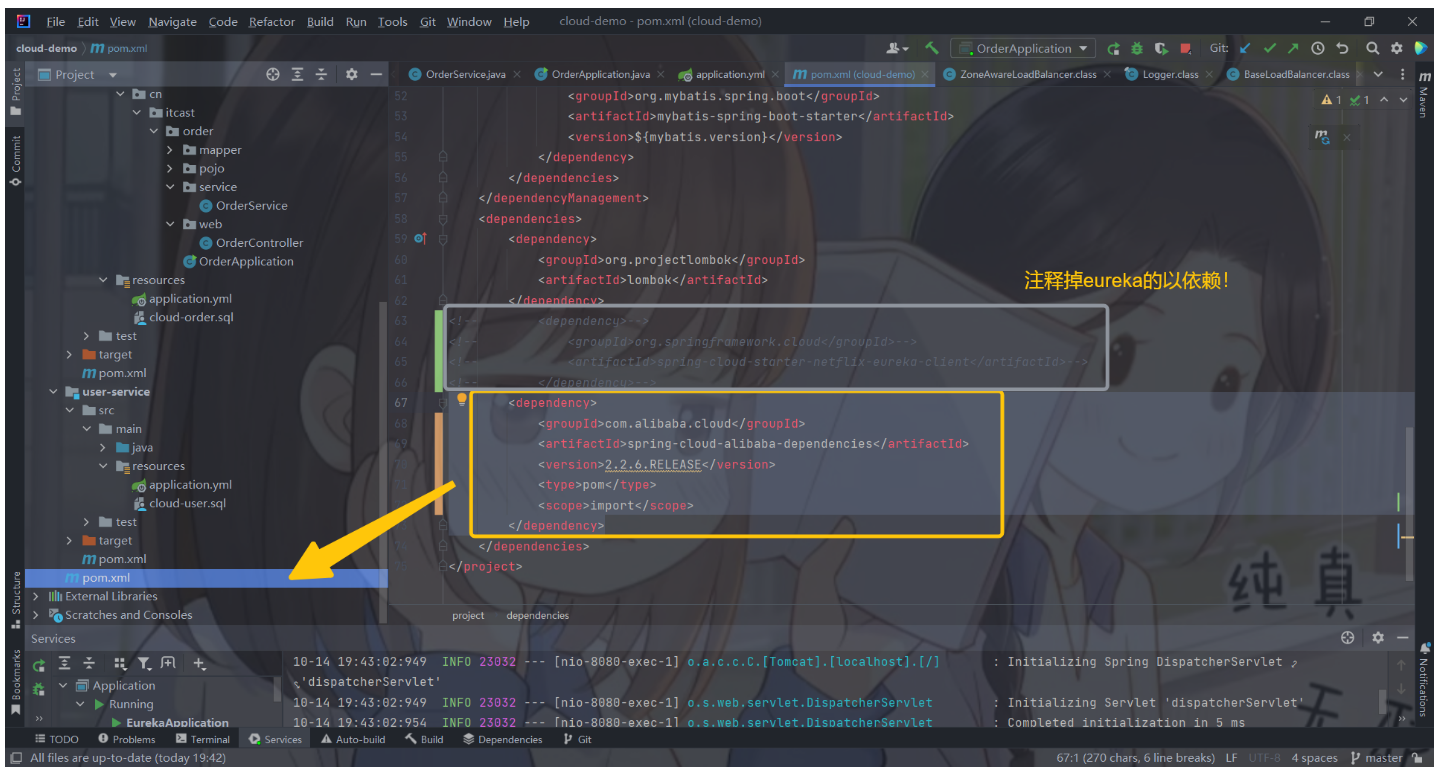Toggle the Notifications side tool window

(1423, 680)
